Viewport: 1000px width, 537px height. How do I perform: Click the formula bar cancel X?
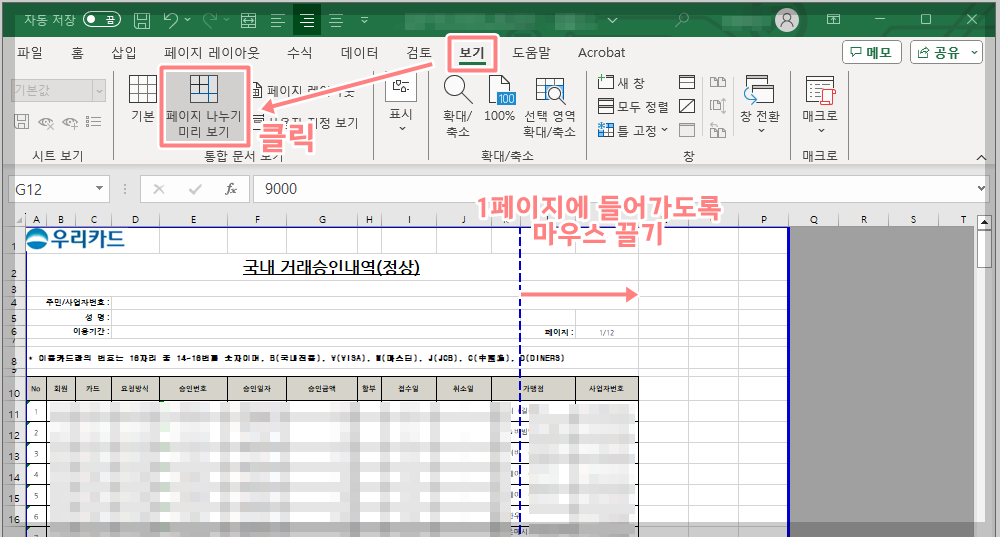[159, 189]
